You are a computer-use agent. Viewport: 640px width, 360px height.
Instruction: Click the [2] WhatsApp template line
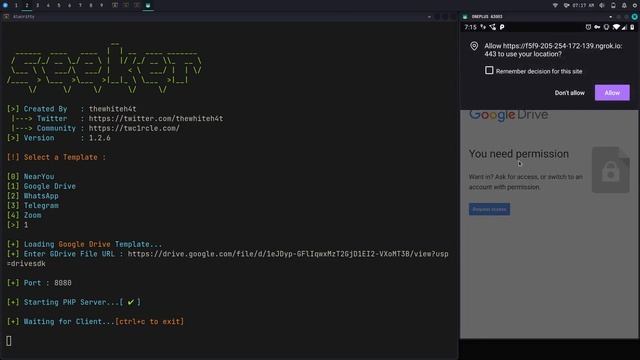pyautogui.click(x=33, y=196)
